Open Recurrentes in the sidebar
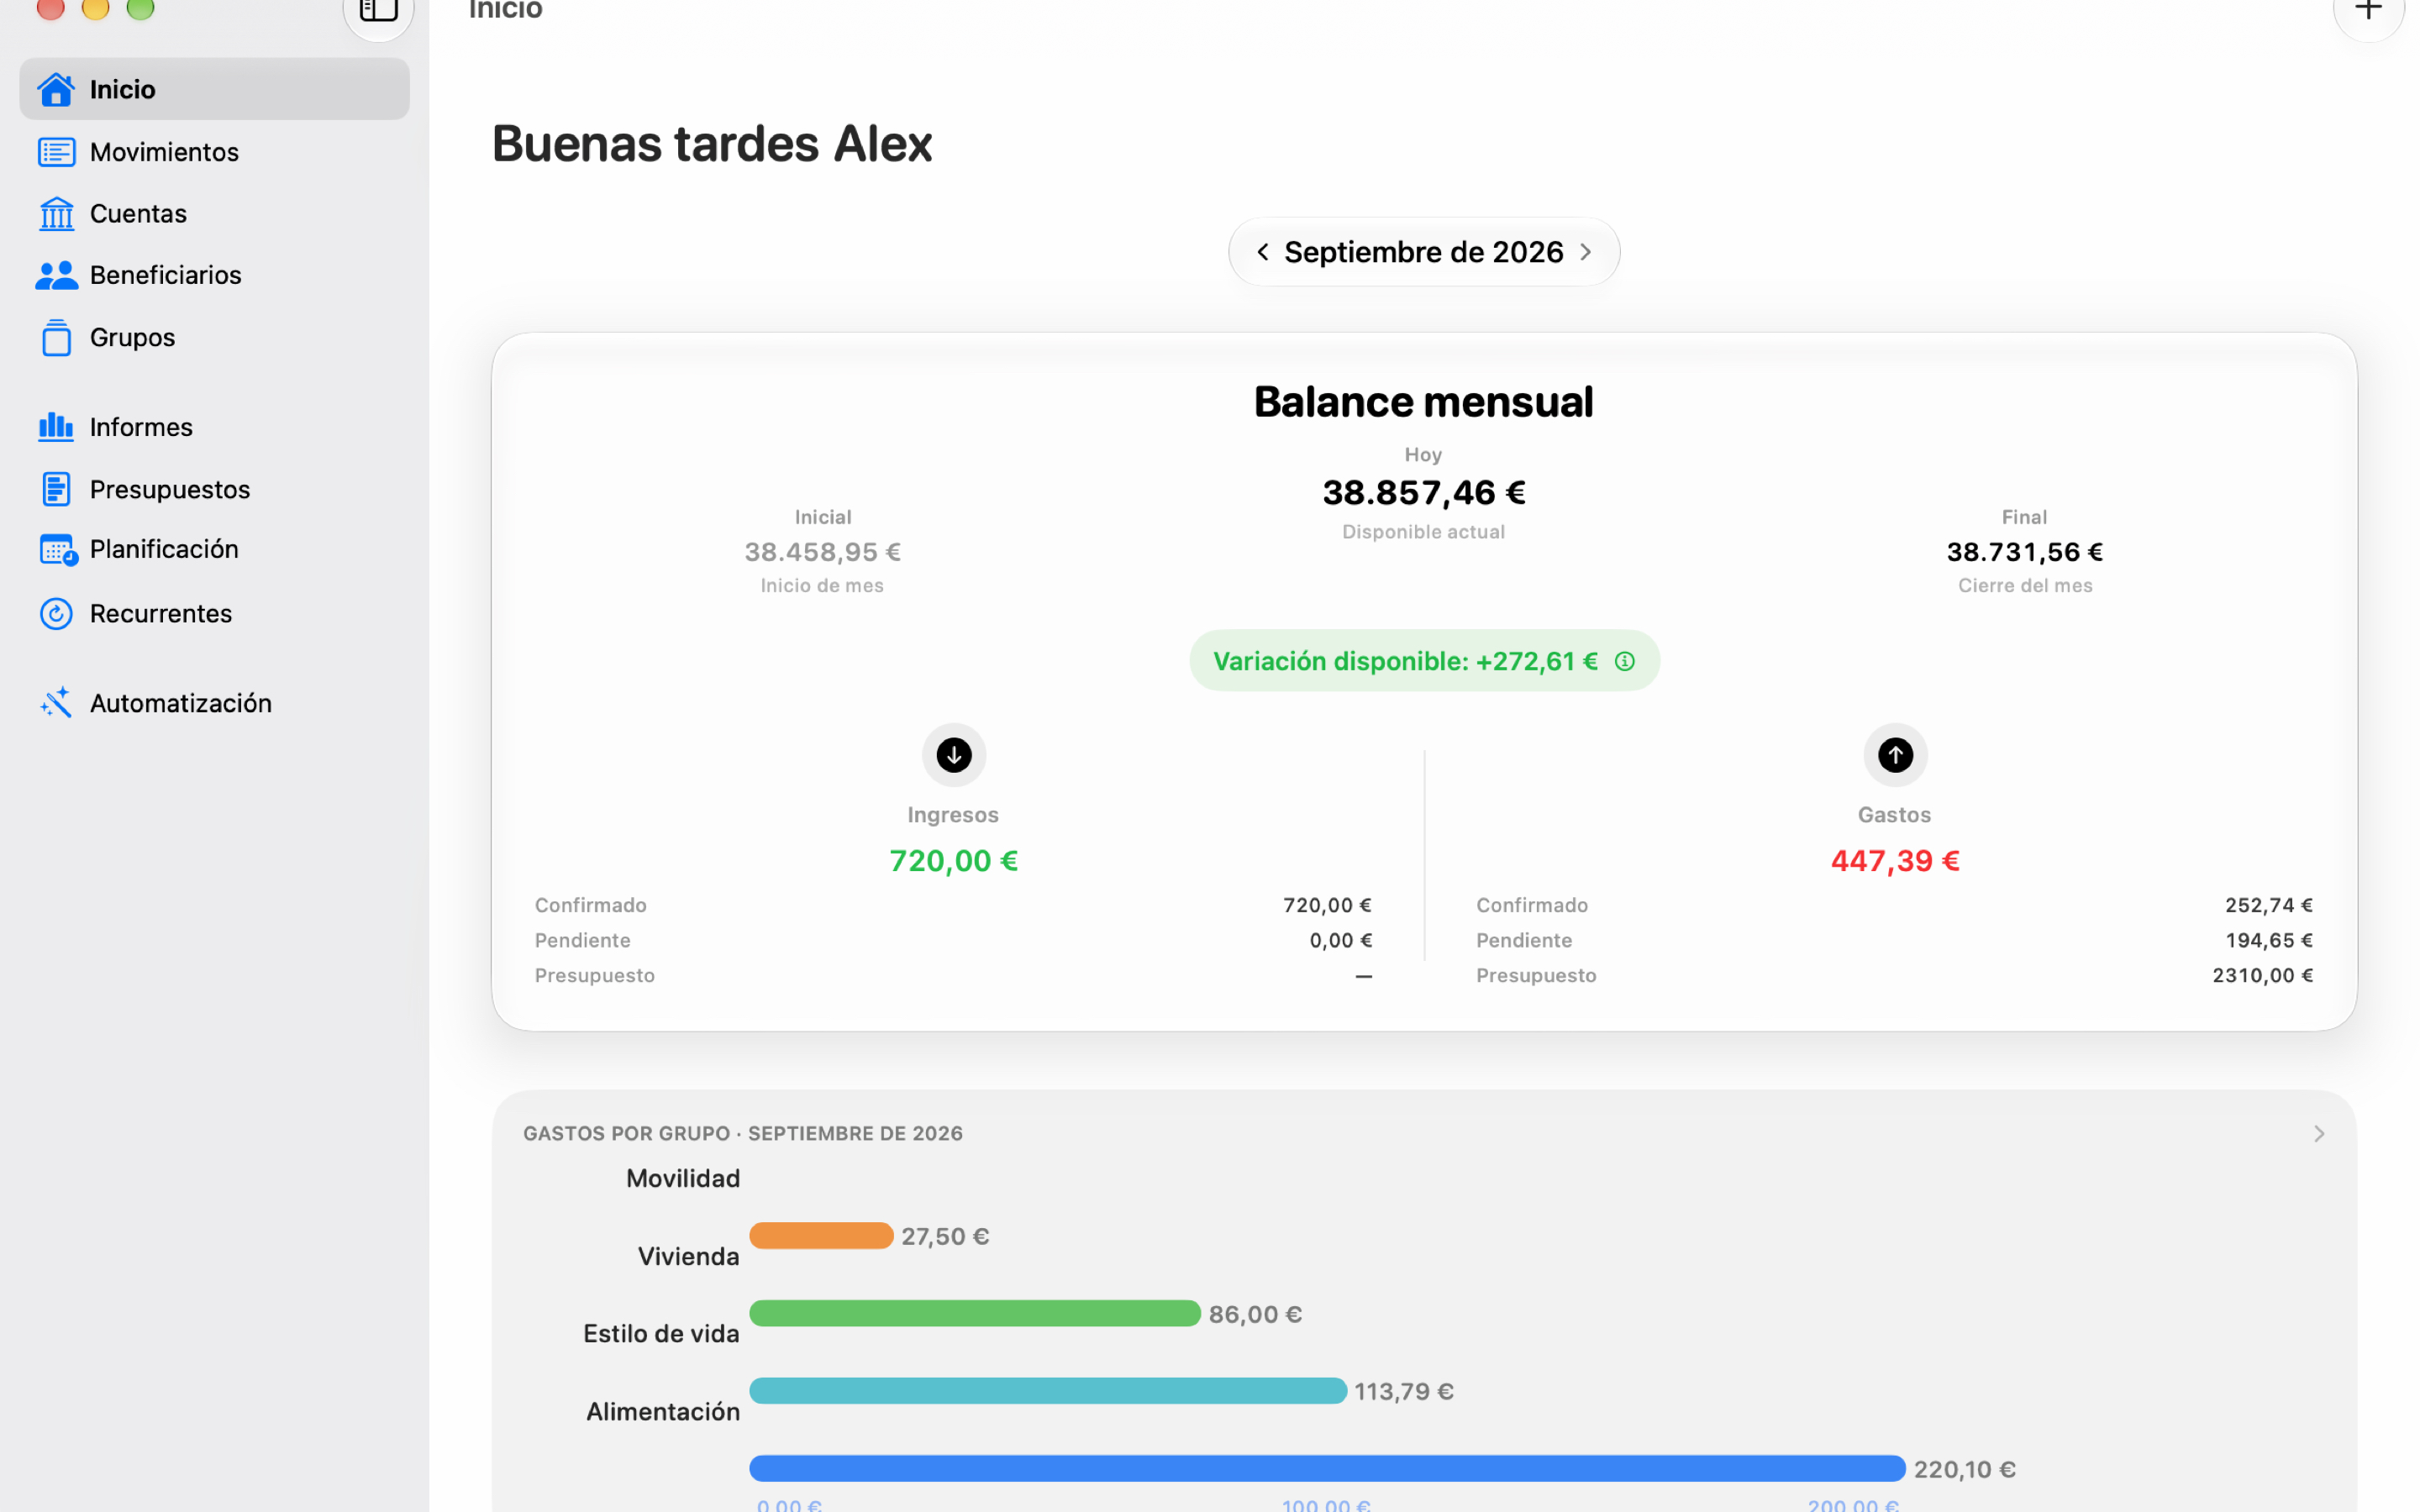 tap(214, 613)
